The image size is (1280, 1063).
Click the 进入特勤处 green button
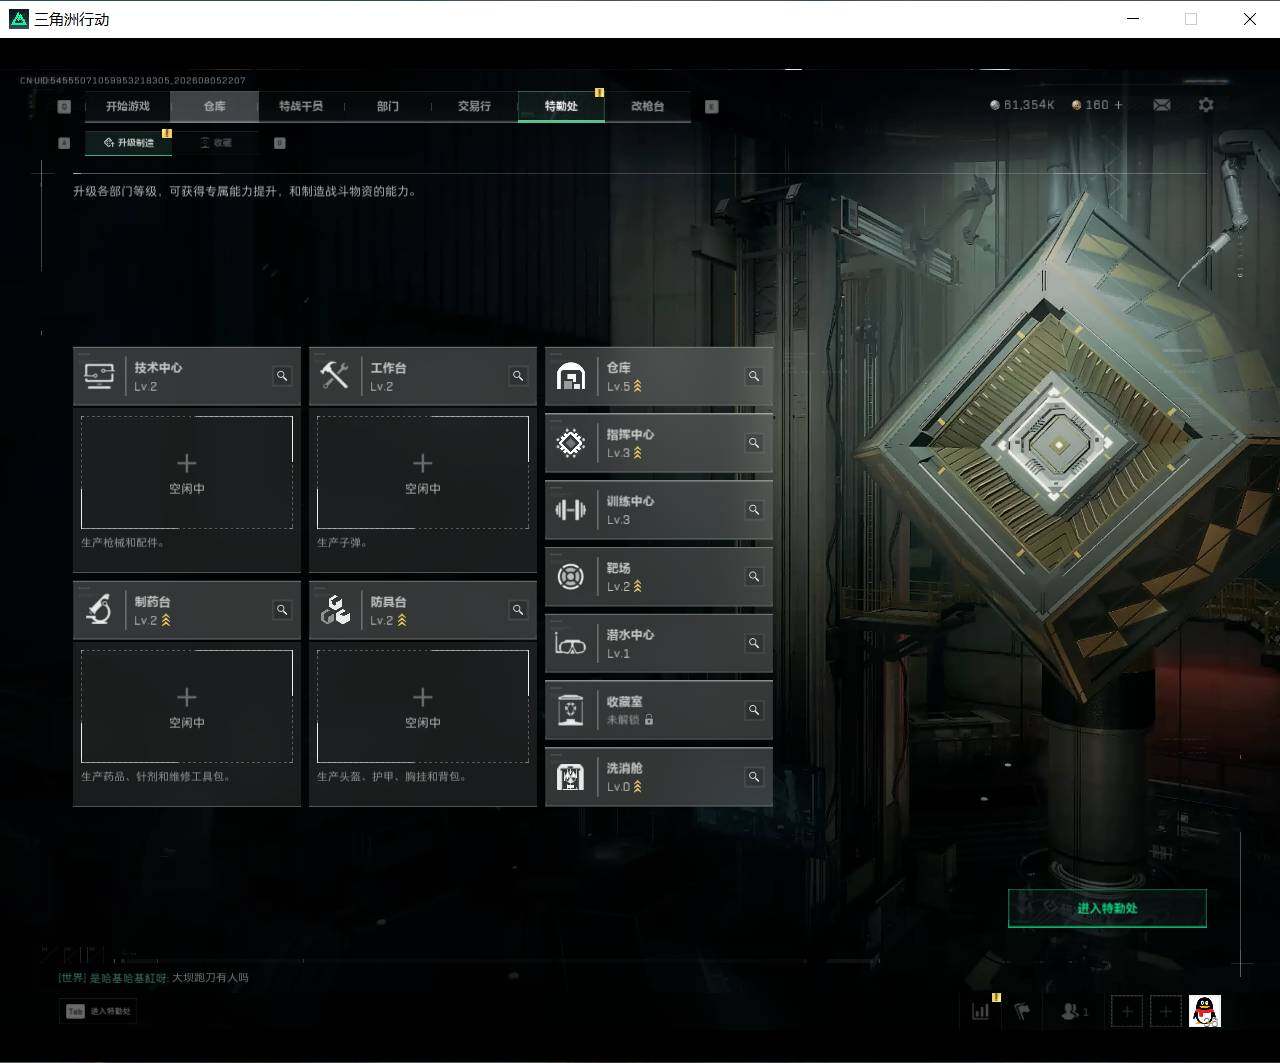tap(1107, 908)
